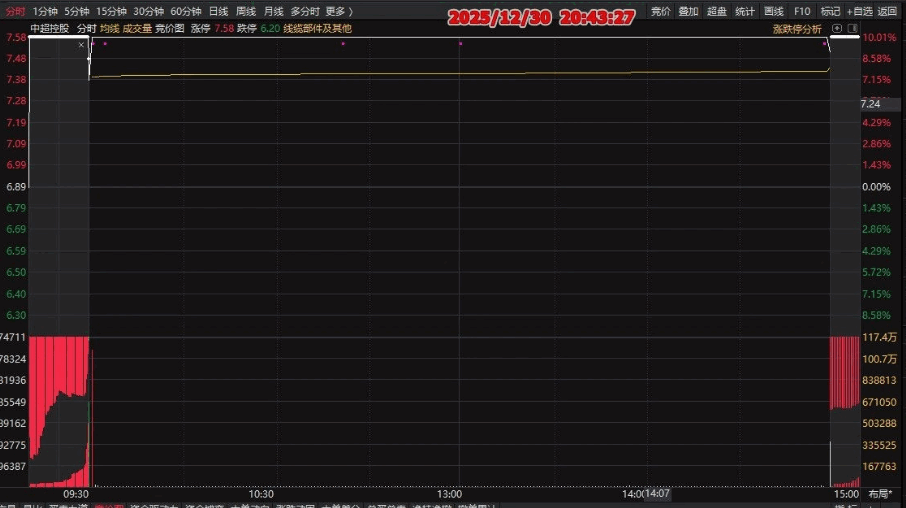
Task: Select the 30分钟 period tab
Action: (148, 12)
